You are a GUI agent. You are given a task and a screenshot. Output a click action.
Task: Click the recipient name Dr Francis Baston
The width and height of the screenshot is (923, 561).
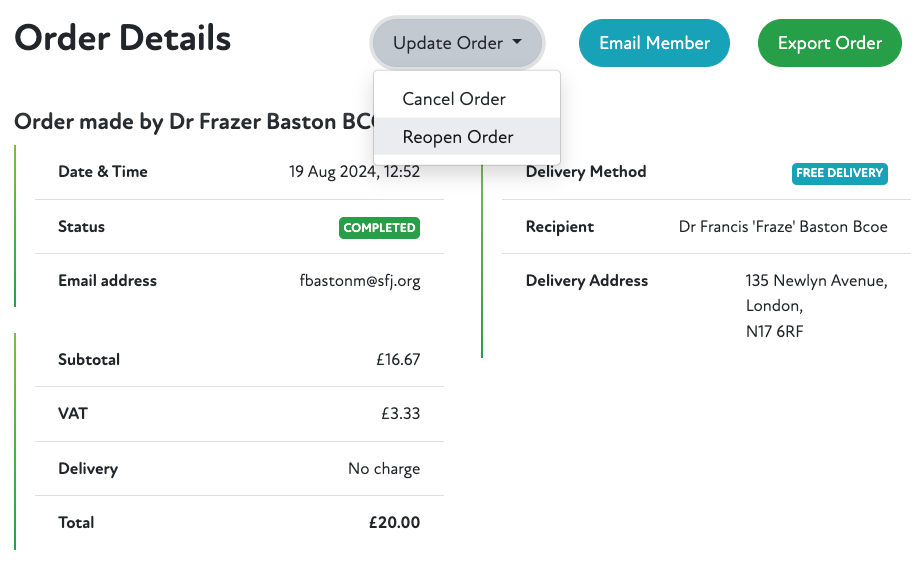pos(783,227)
